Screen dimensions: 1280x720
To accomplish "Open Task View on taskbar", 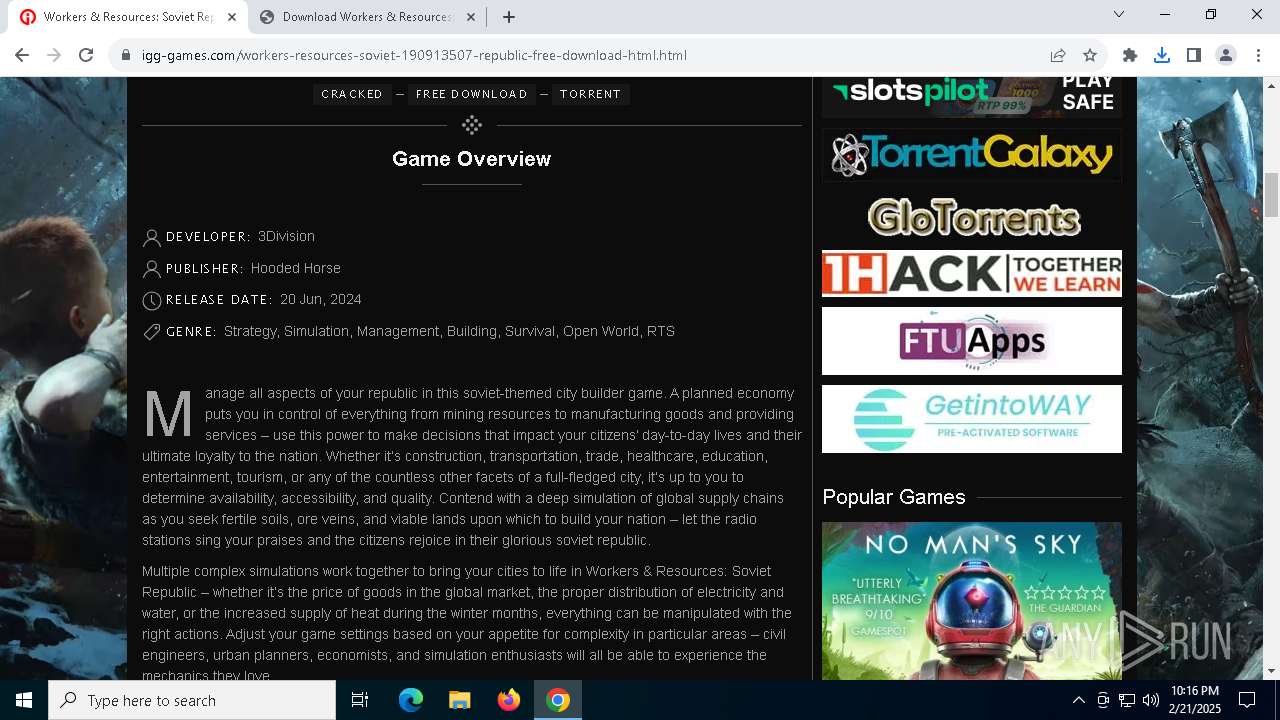I will (x=360, y=700).
